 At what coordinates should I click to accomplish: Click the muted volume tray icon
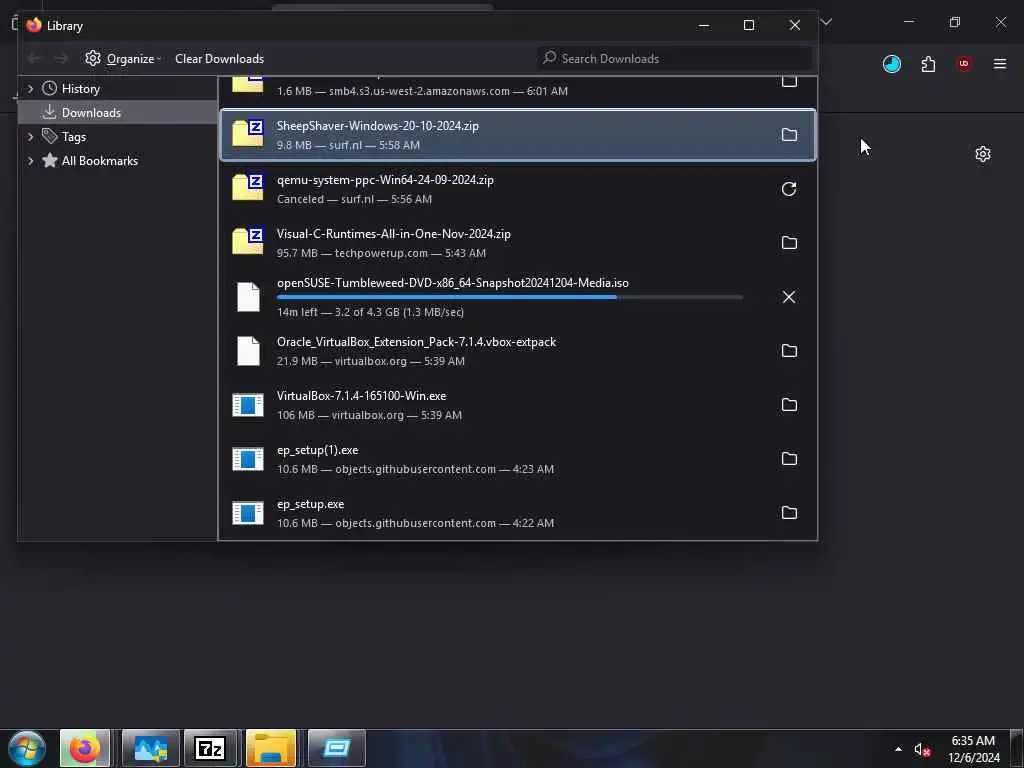[x=921, y=750]
